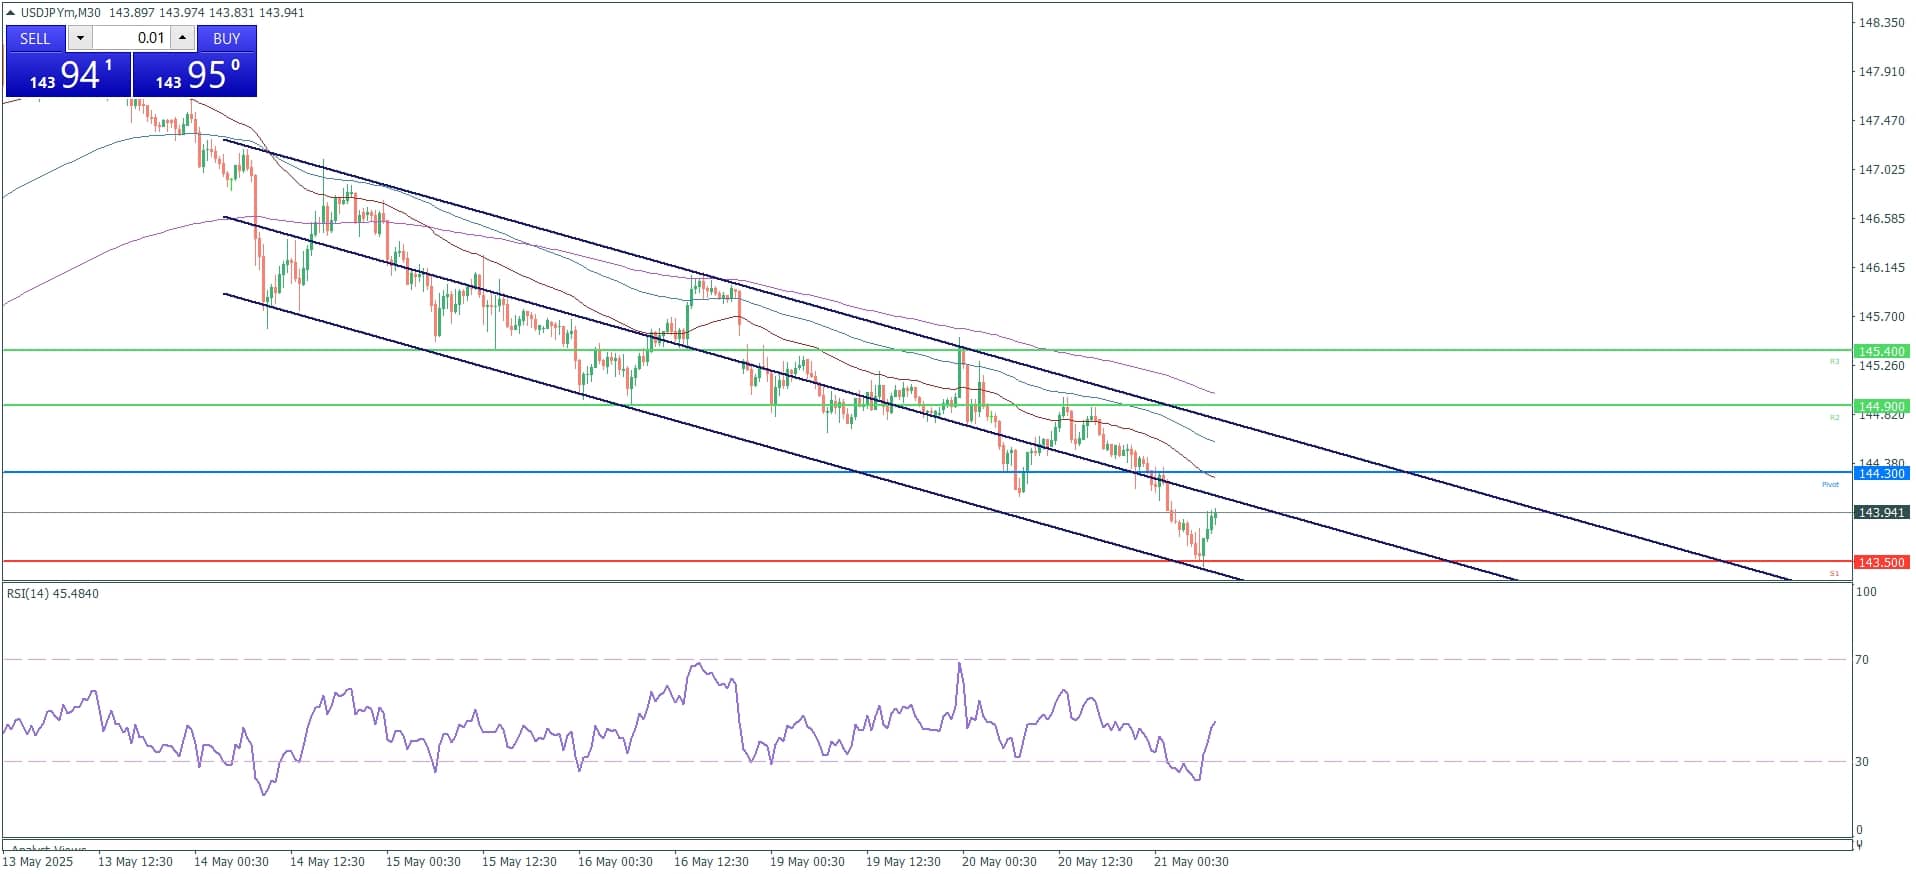Click the 143 95 buy price tile

point(195,75)
